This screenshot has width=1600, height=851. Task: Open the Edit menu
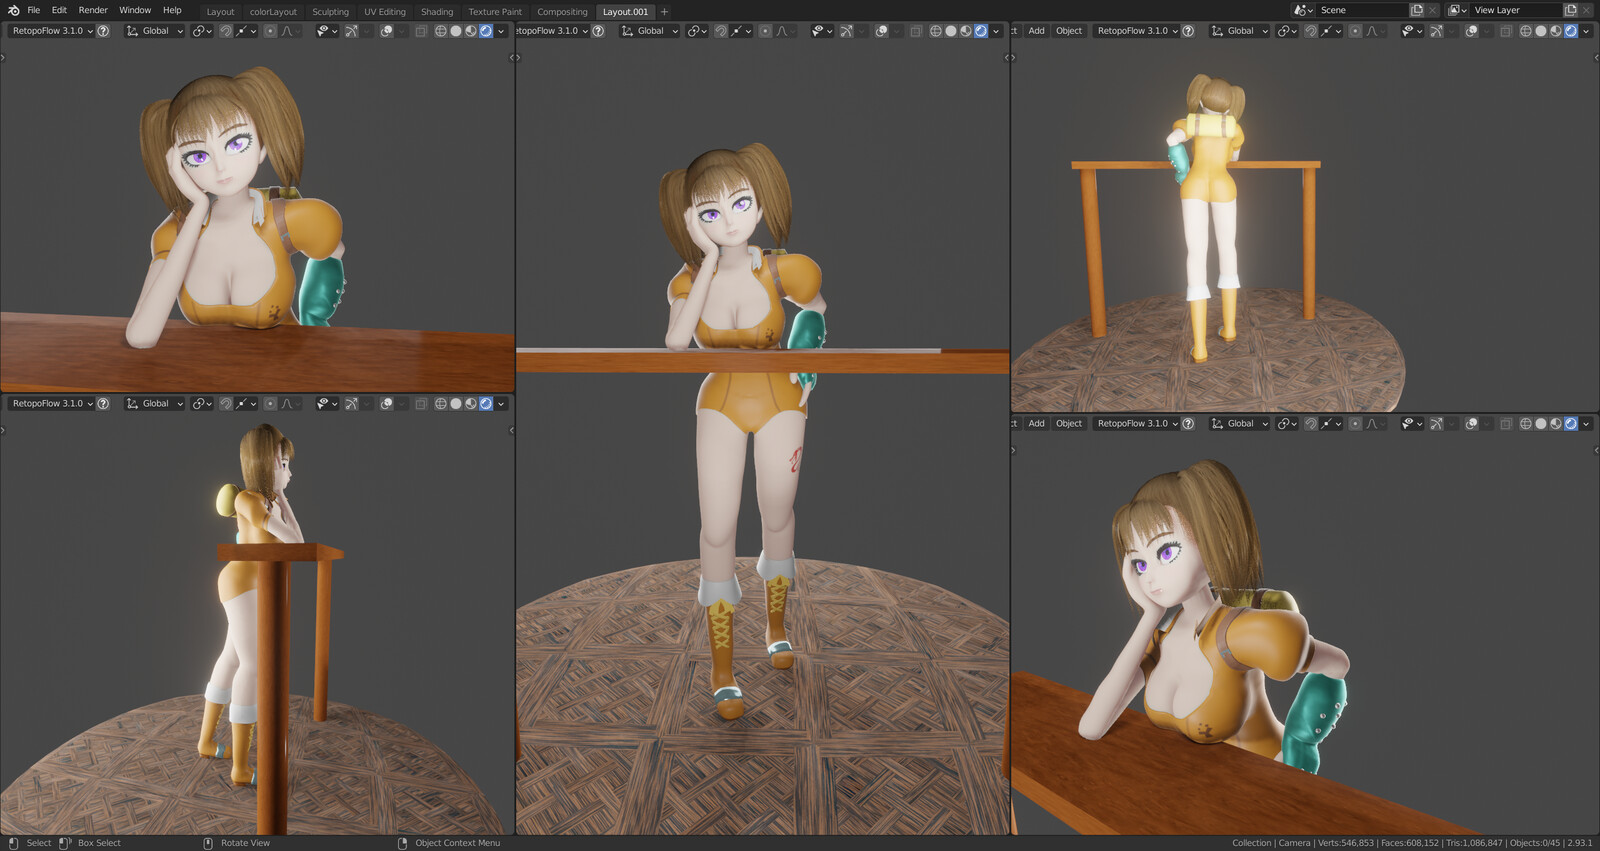tap(59, 10)
